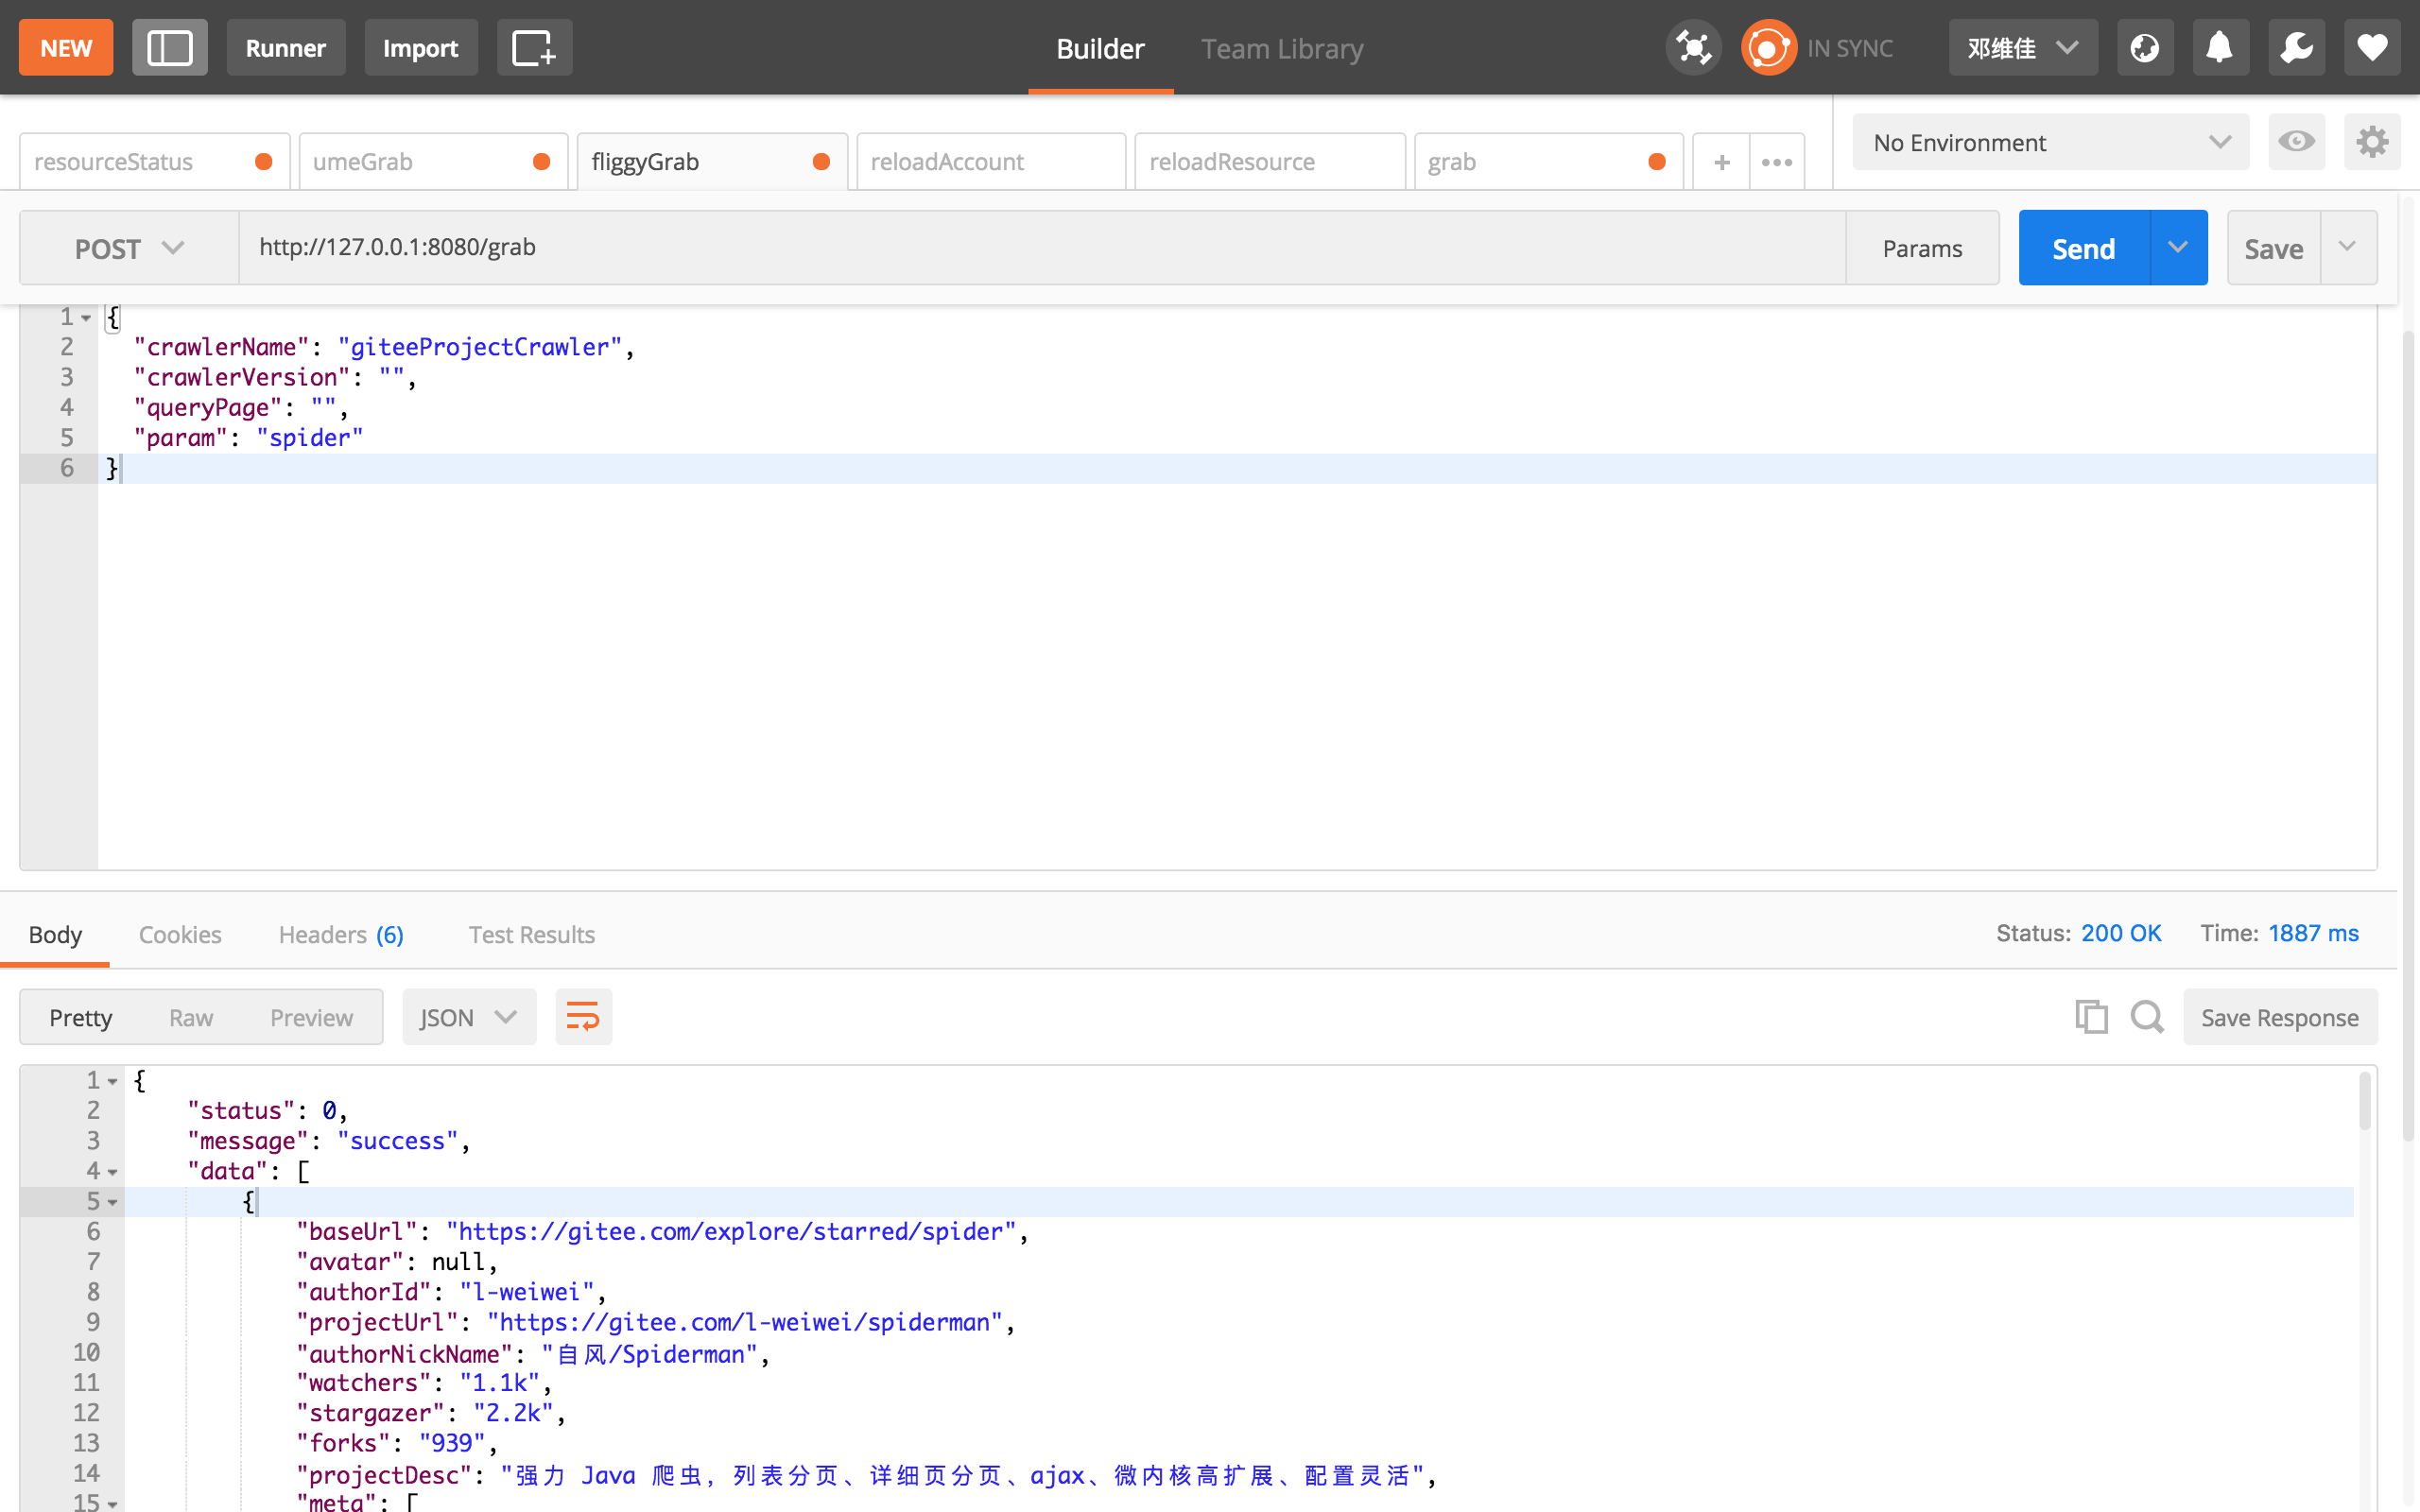Open the wrench settings icon
Viewport: 2420px width, 1512px height.
(2295, 47)
